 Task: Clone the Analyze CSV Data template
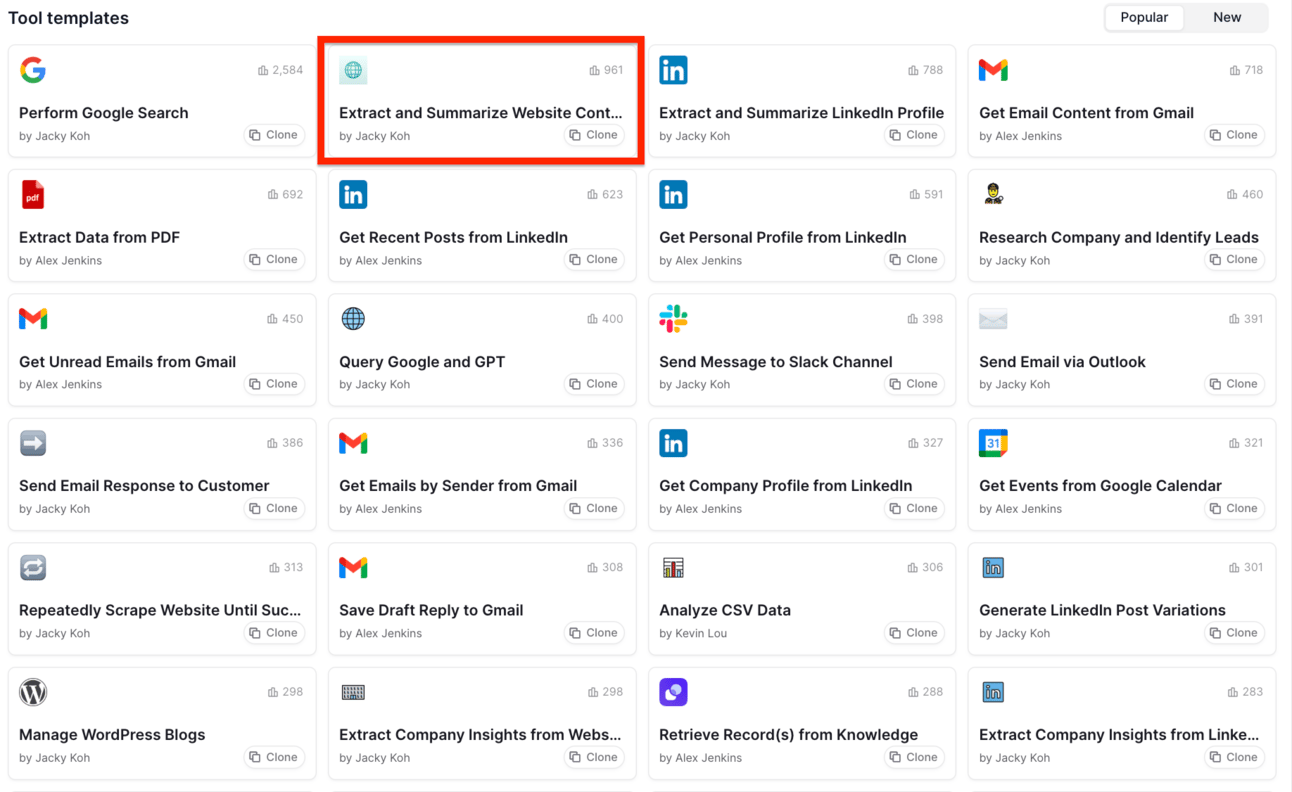[914, 633]
